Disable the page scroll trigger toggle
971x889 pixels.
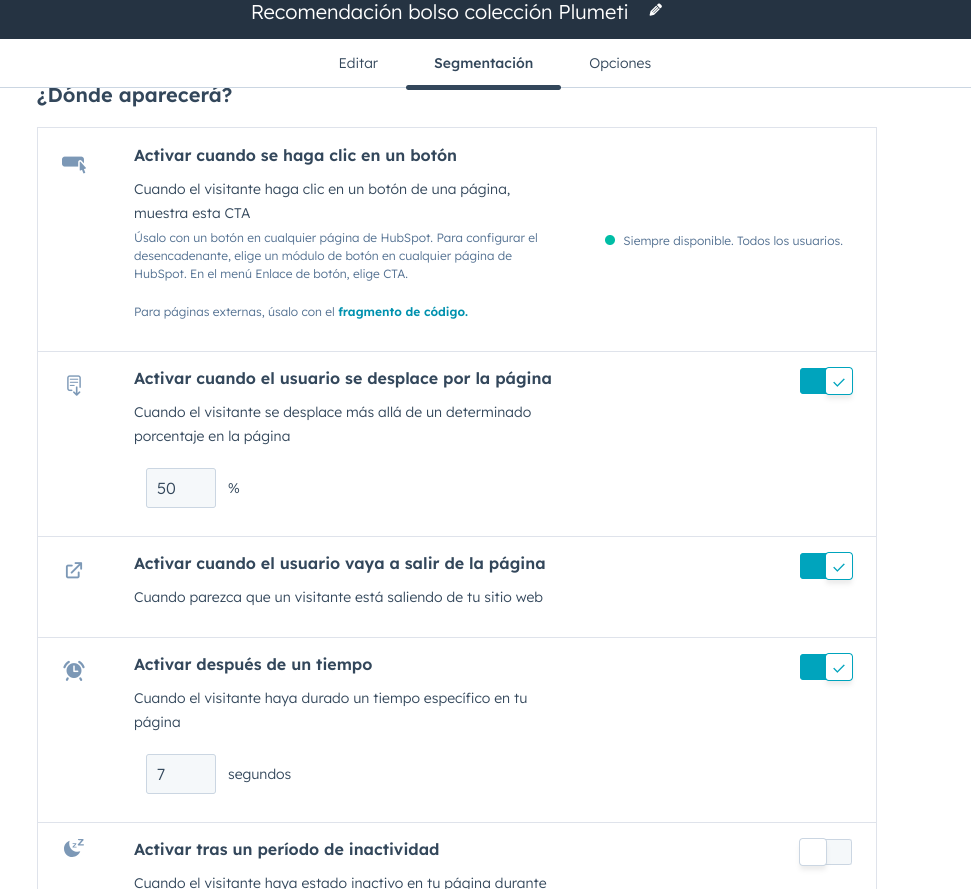click(826, 381)
